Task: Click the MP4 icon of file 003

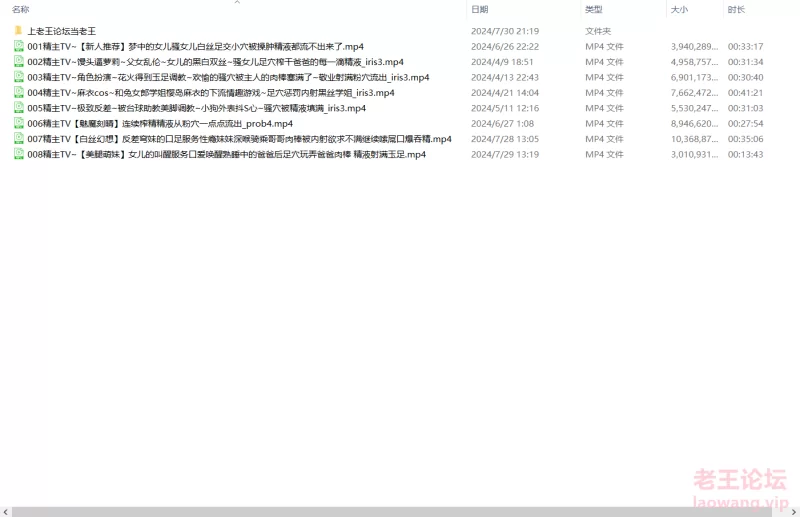Action: [x=18, y=77]
